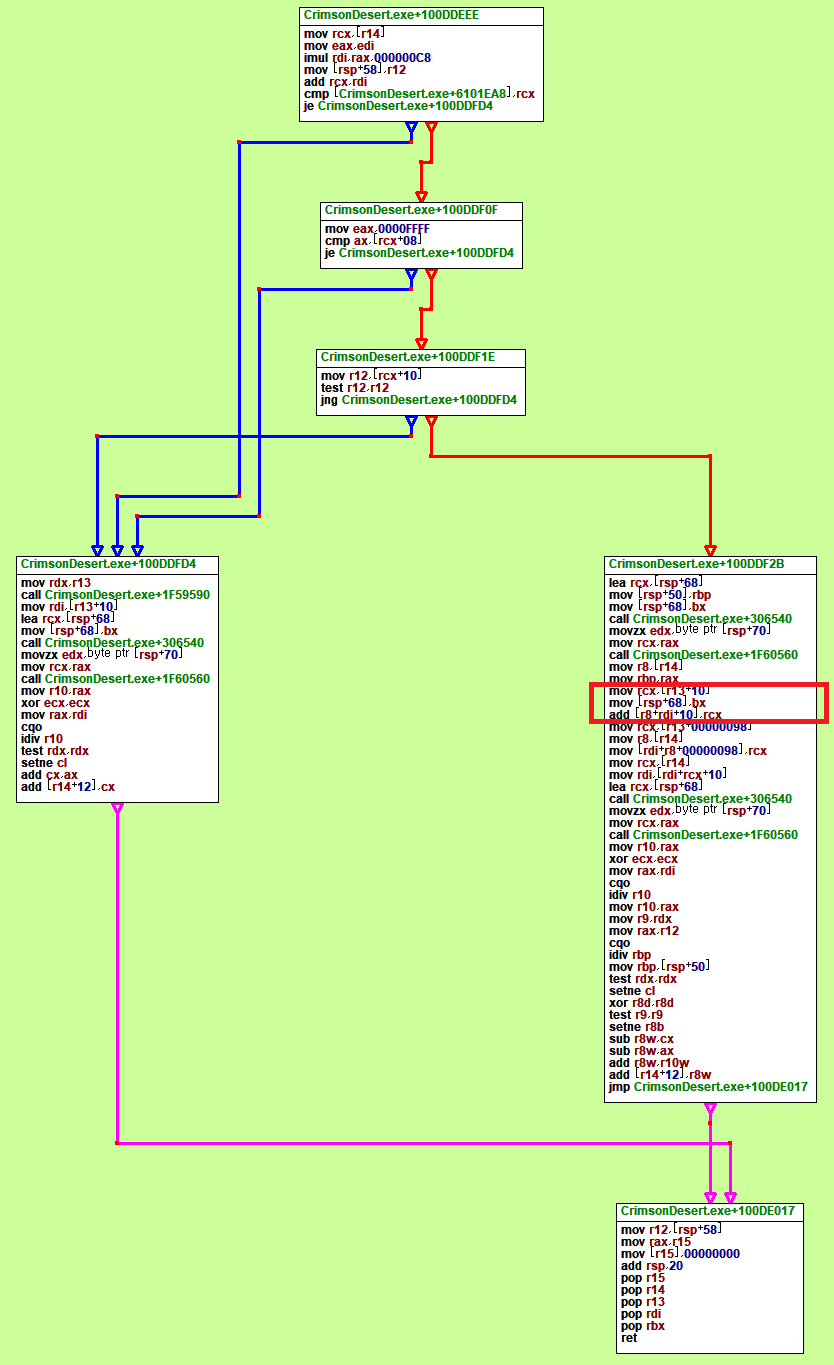
Task: Select the mov [rsp+58],r12 instruction
Action: coord(354,70)
